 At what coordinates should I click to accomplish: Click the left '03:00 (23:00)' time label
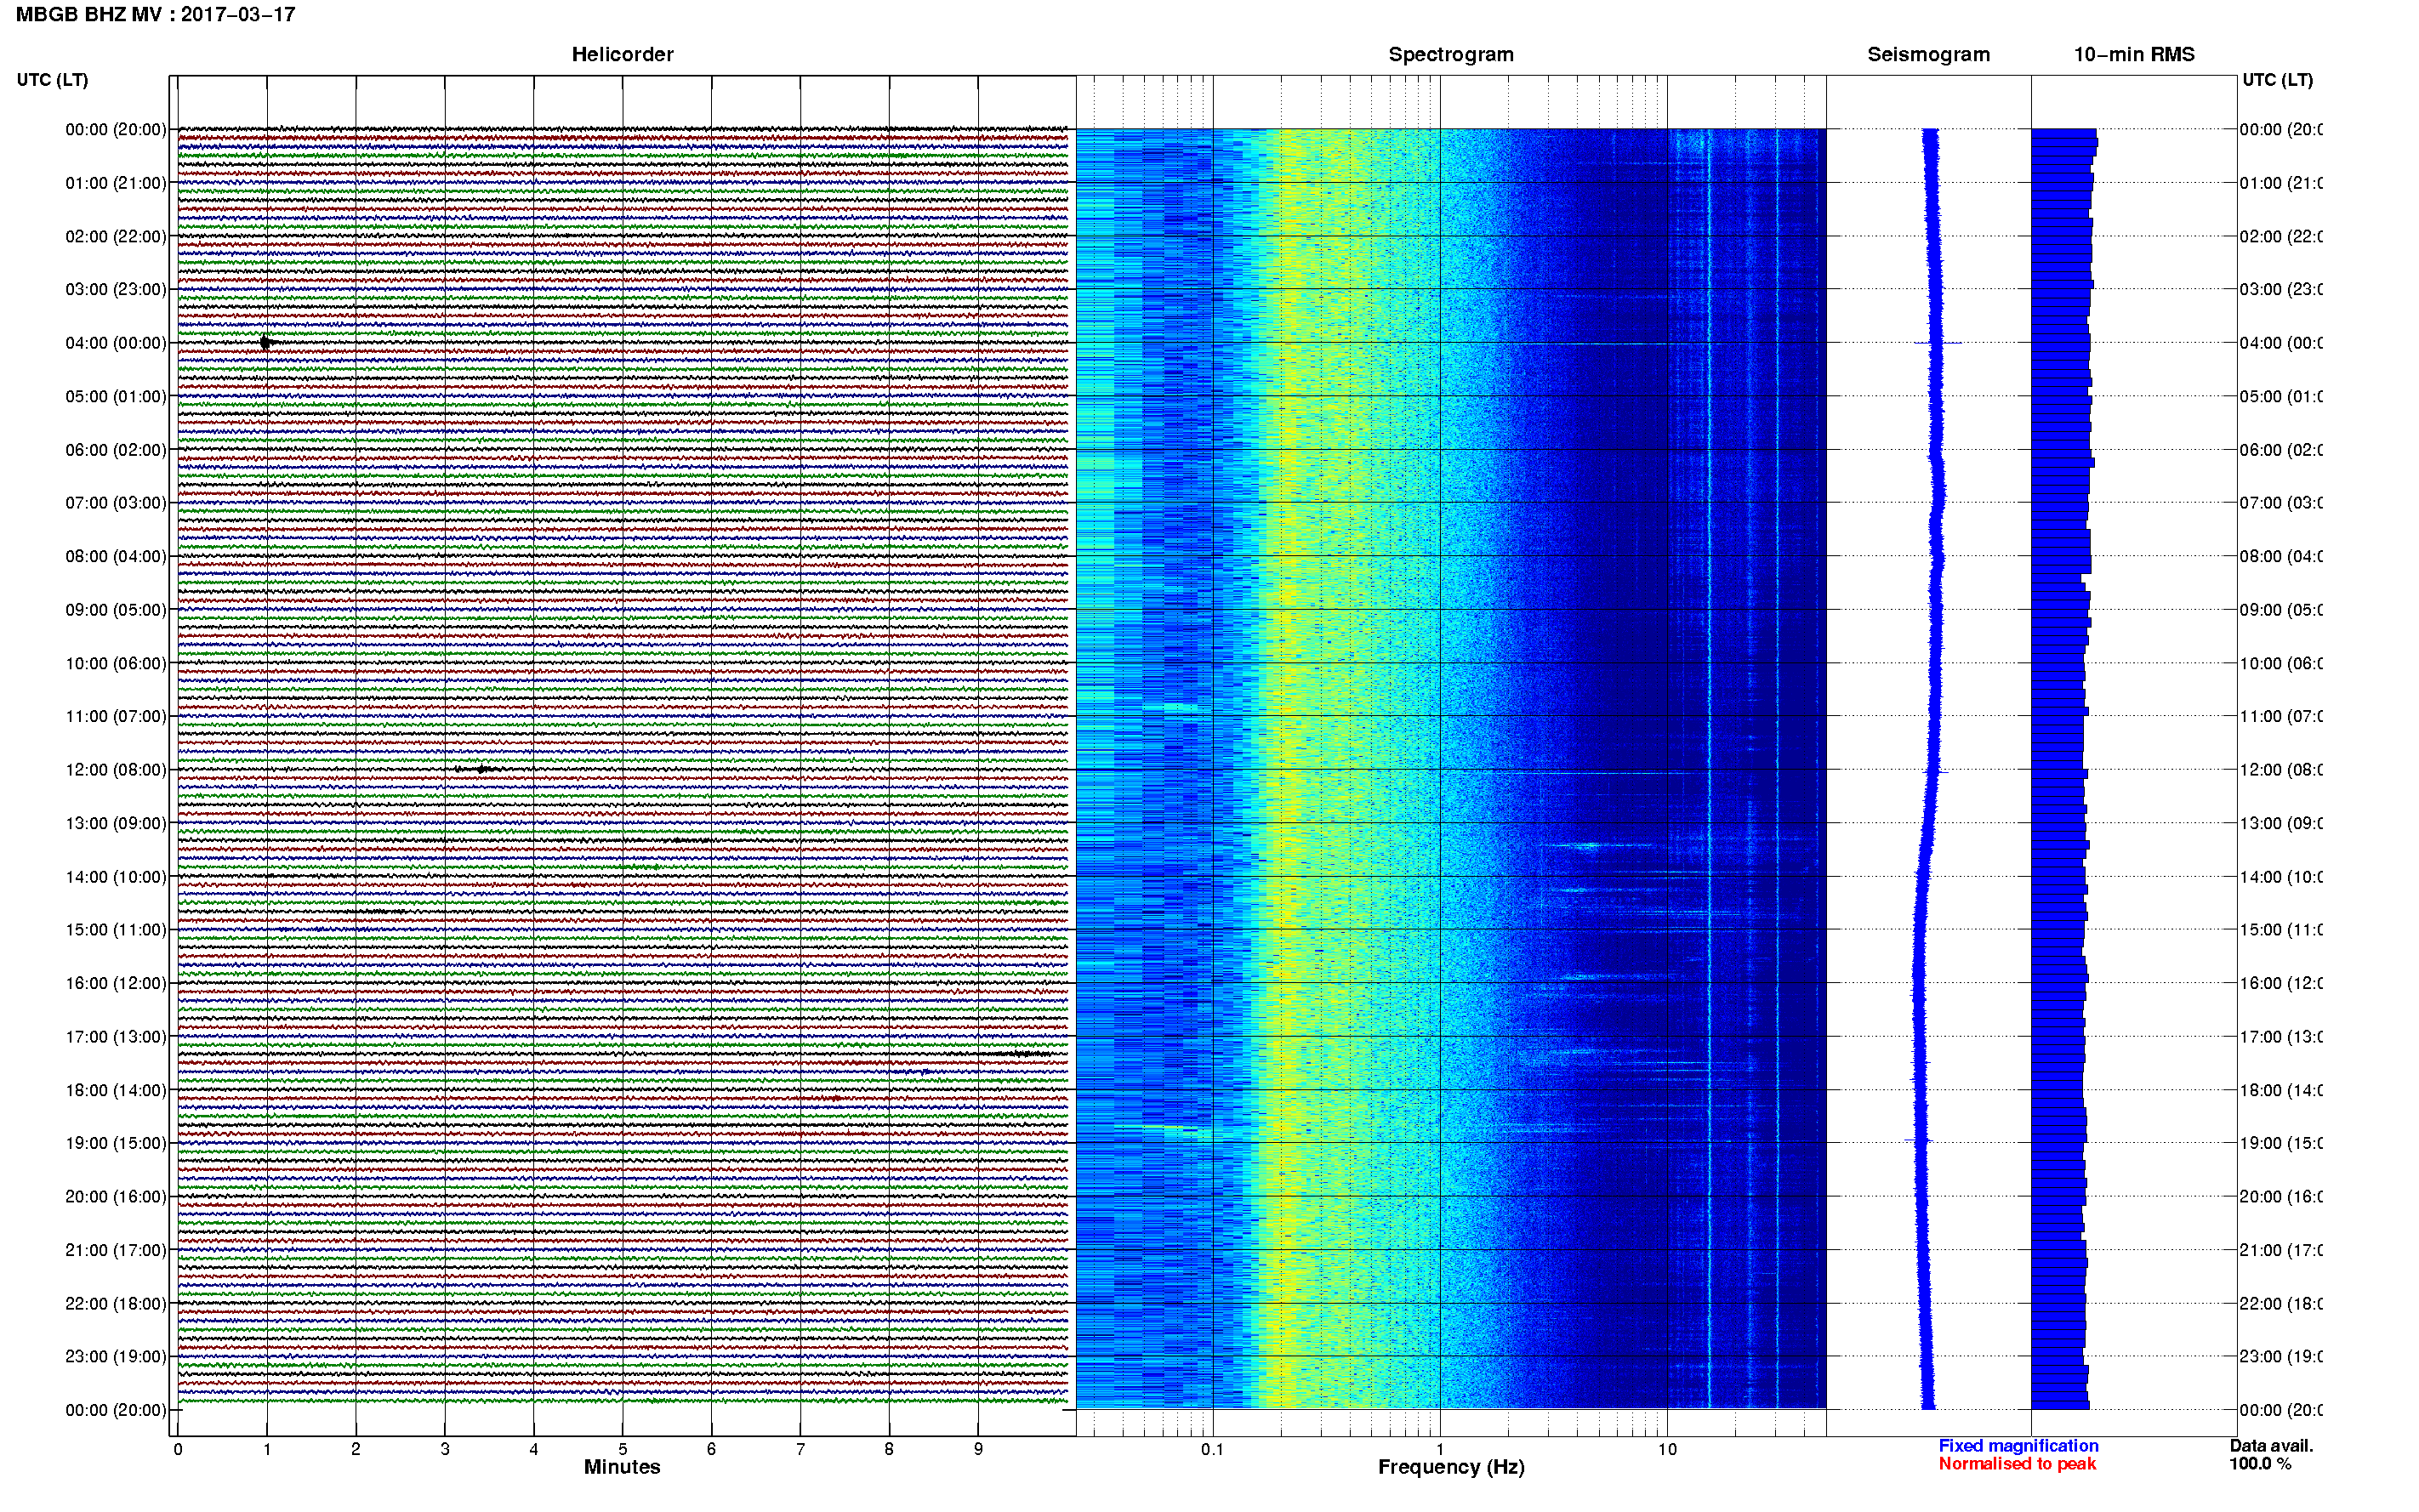click(116, 289)
